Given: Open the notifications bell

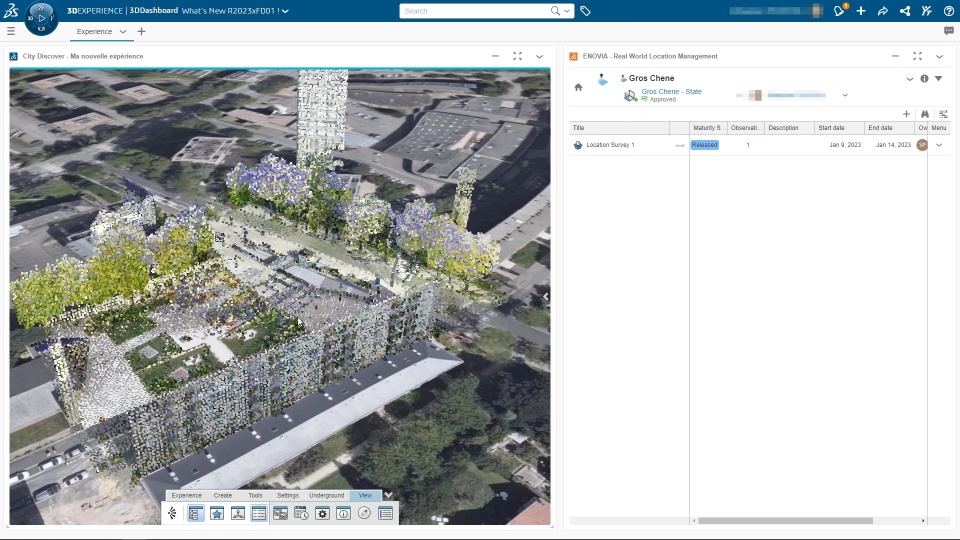Looking at the screenshot, I should coord(840,11).
